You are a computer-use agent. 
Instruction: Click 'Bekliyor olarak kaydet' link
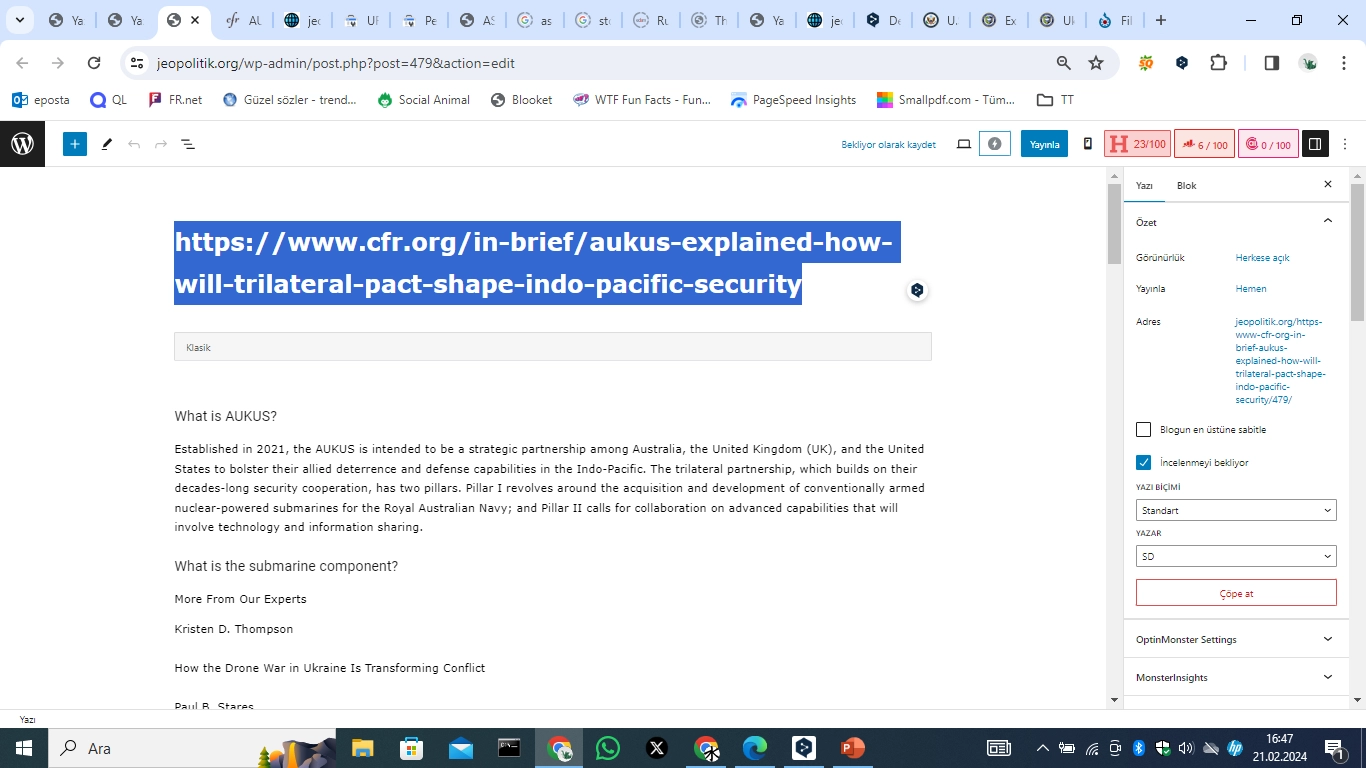click(x=888, y=145)
